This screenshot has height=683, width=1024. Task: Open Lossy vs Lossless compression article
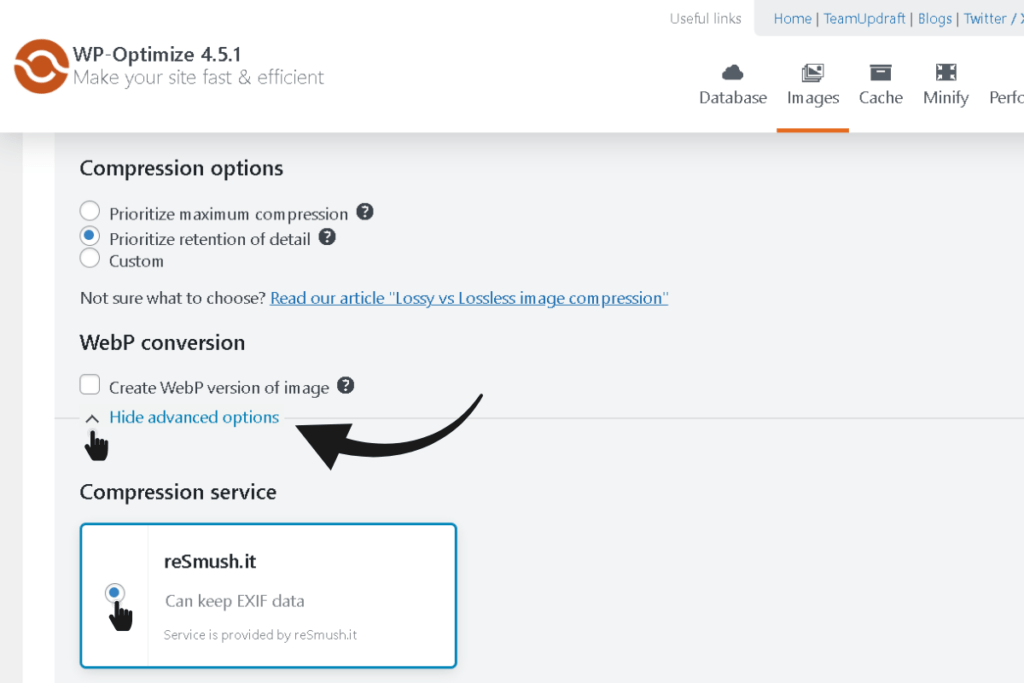click(469, 298)
